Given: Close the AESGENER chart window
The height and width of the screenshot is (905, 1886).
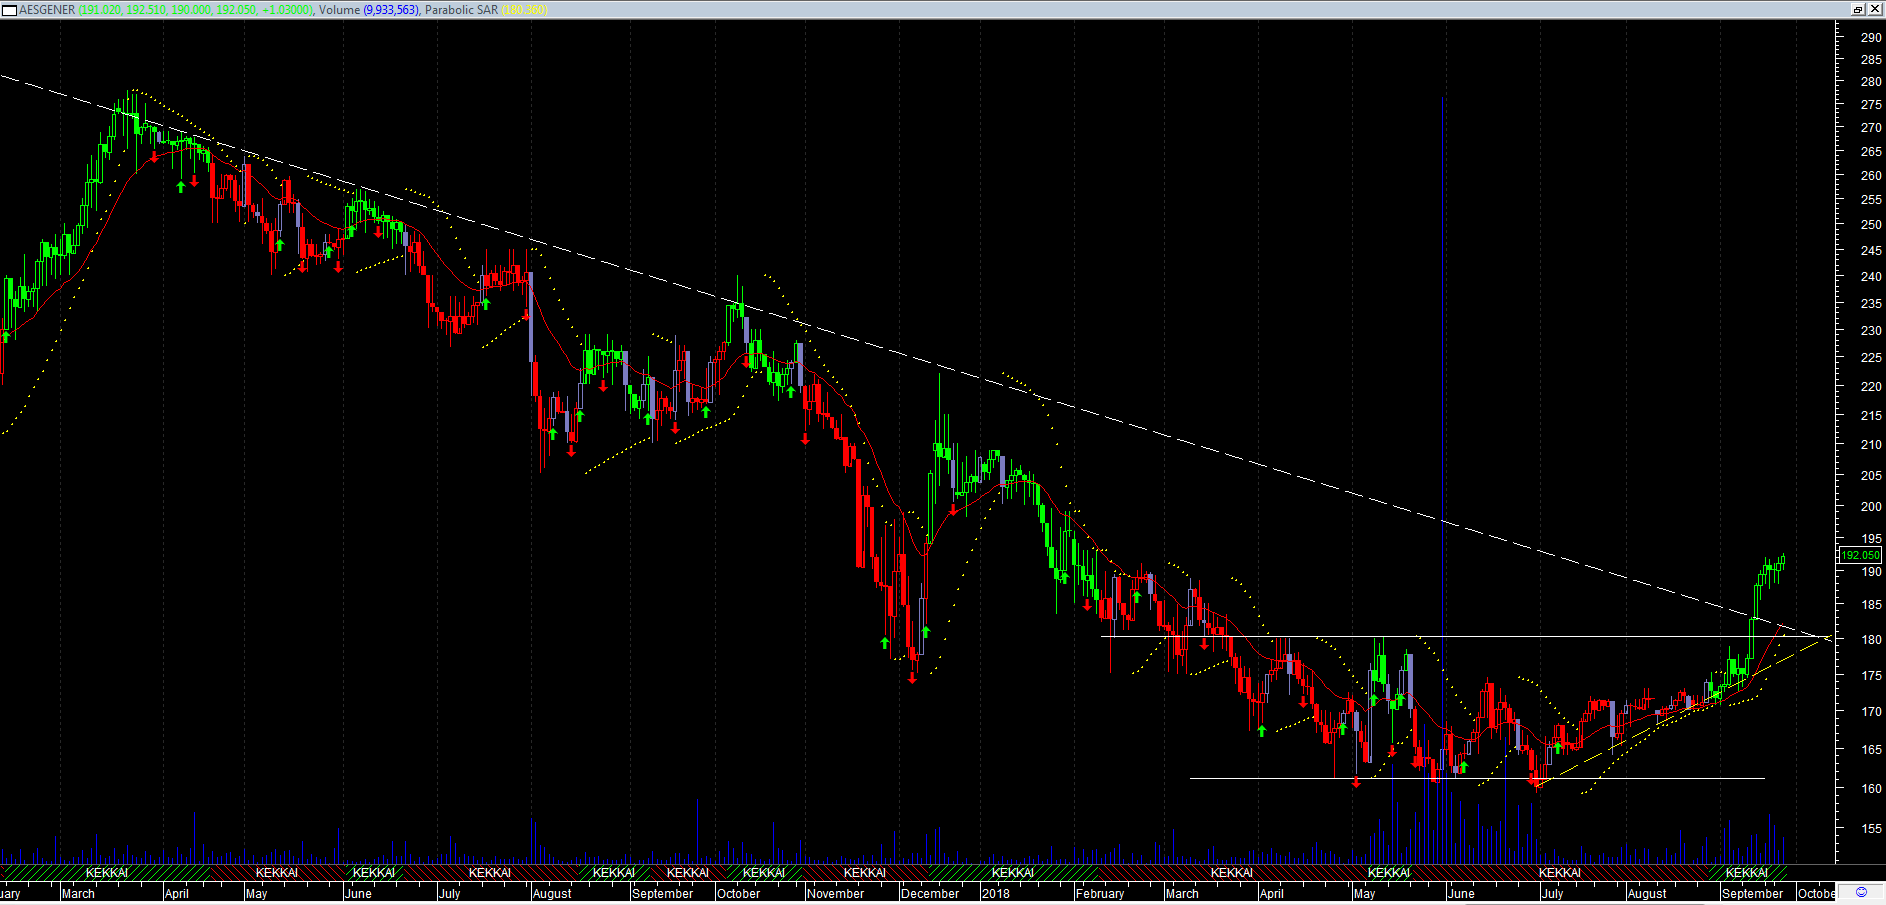Looking at the screenshot, I should (x=1875, y=9).
